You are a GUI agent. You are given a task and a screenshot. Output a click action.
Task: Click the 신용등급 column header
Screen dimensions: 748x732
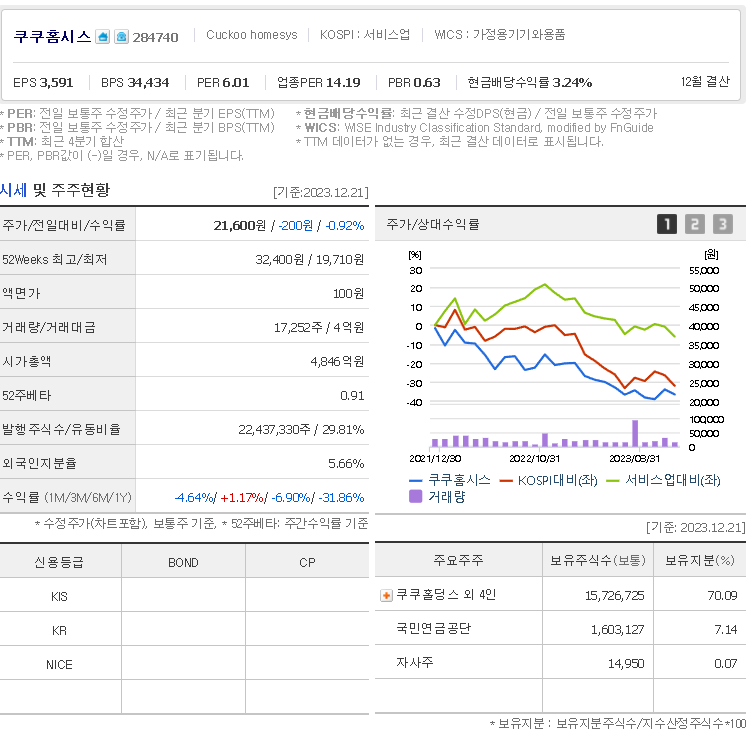click(60, 562)
